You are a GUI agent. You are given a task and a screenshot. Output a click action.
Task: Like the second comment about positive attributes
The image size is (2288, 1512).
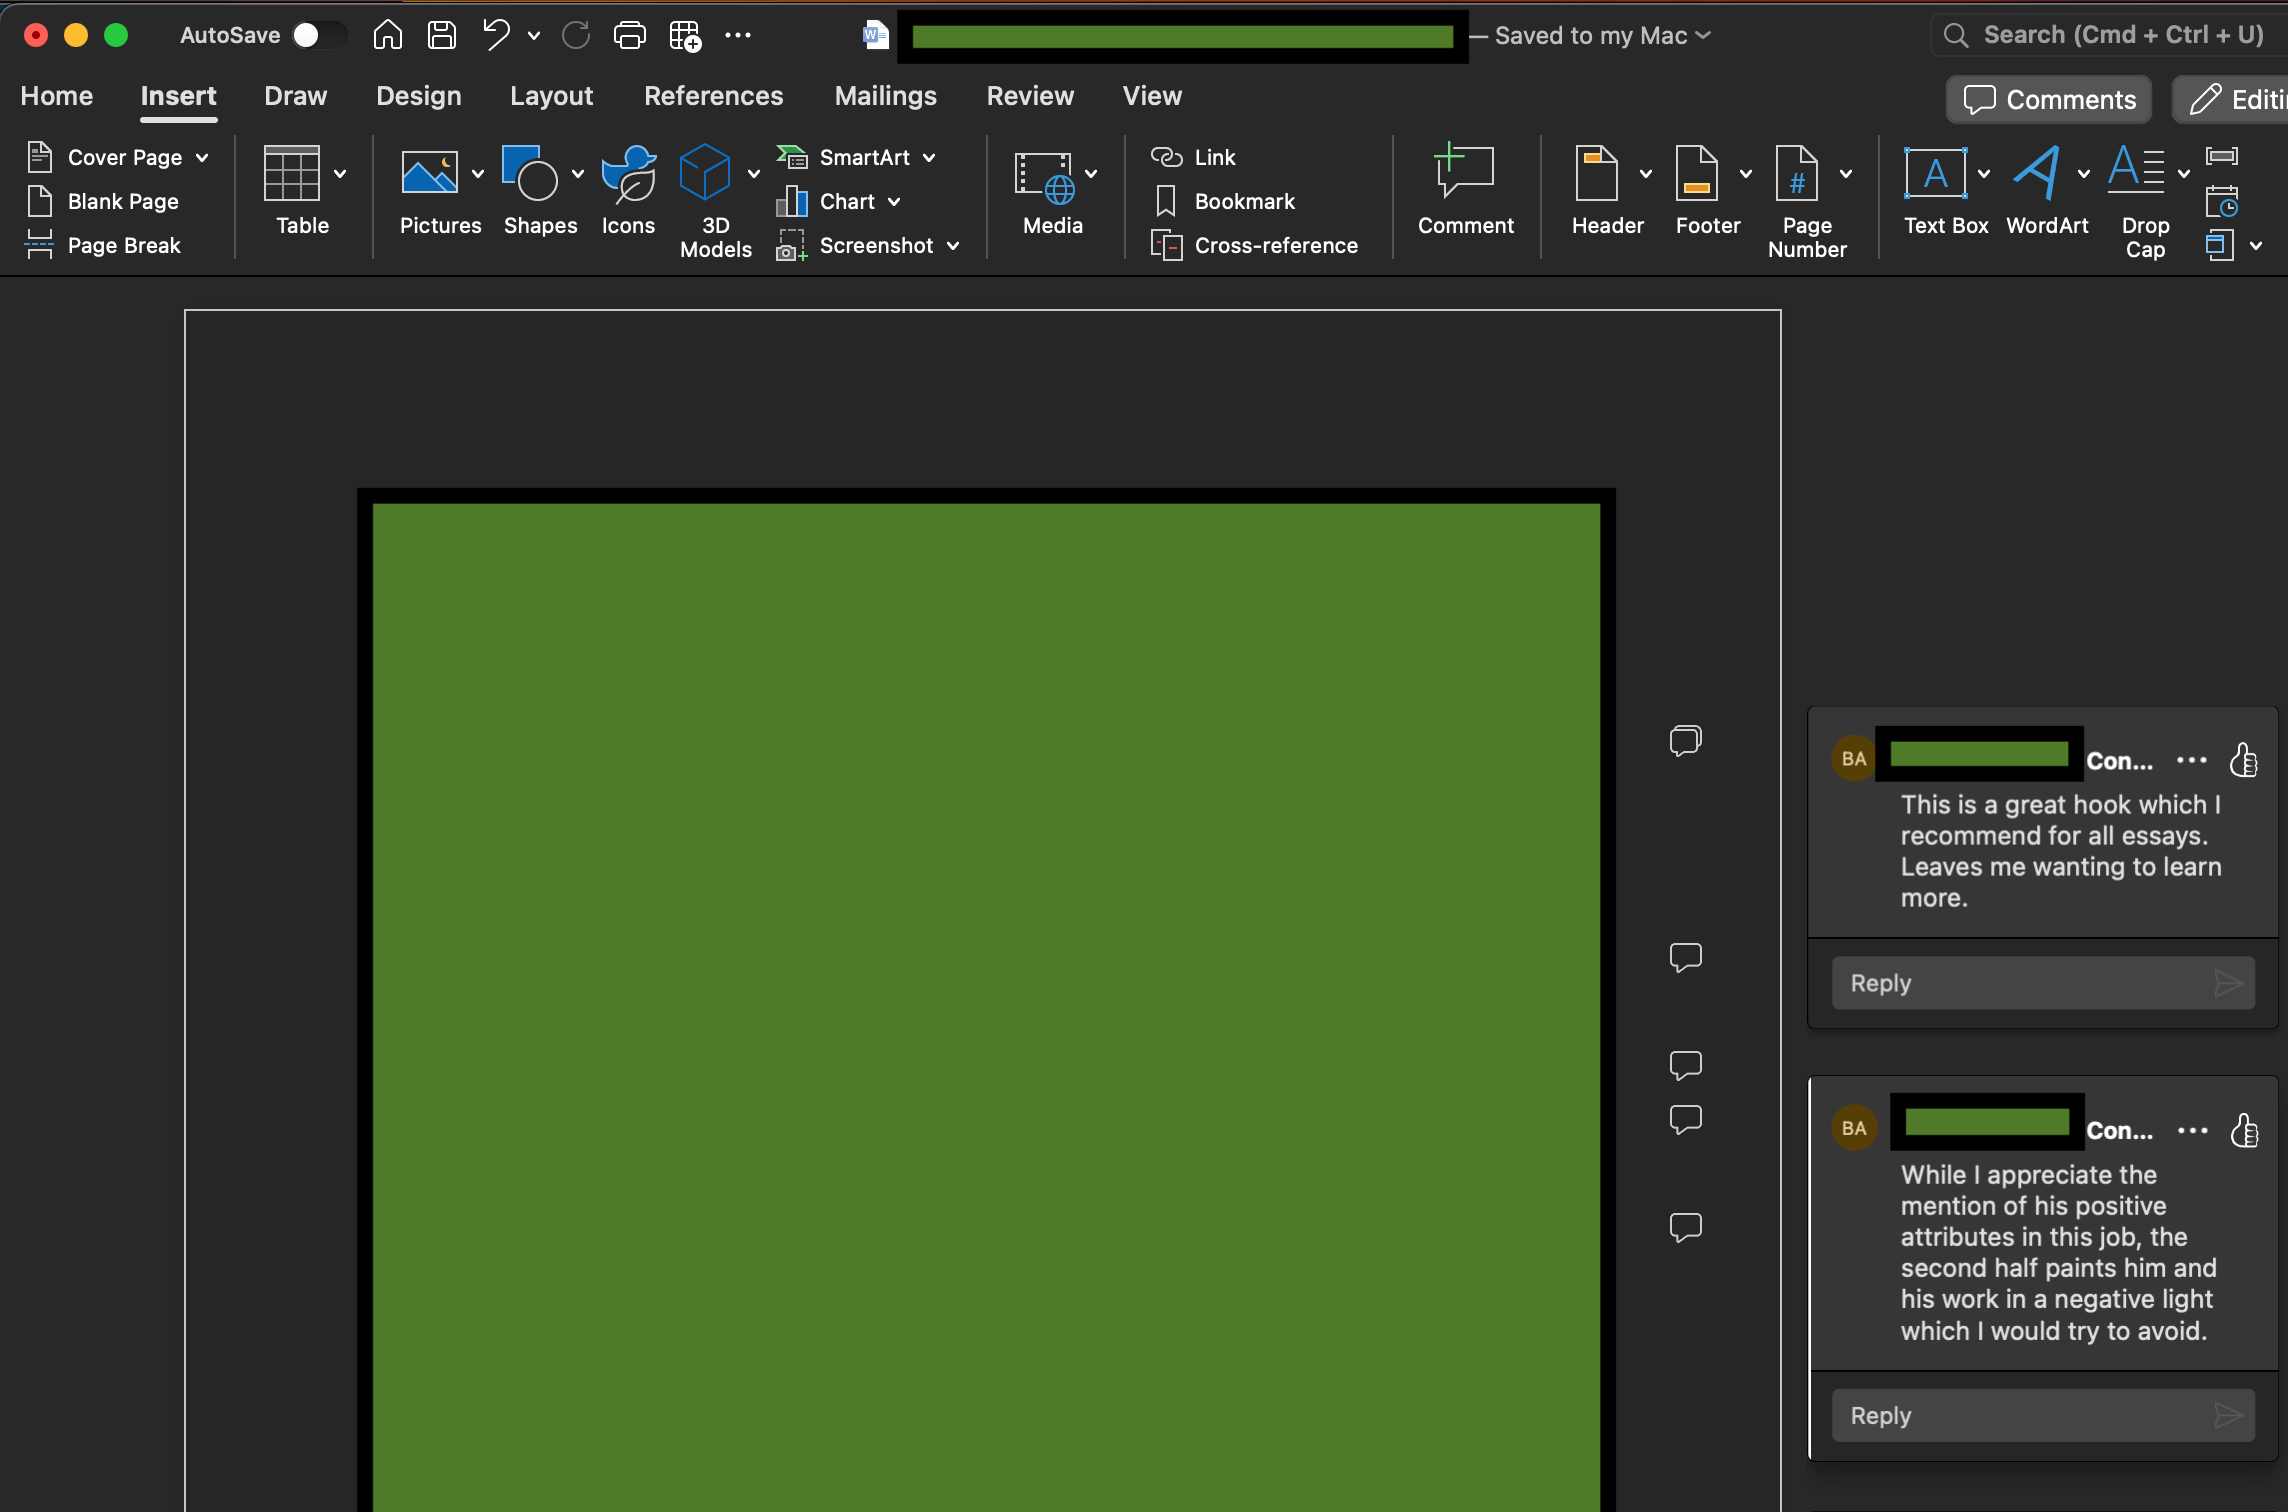[2244, 1131]
